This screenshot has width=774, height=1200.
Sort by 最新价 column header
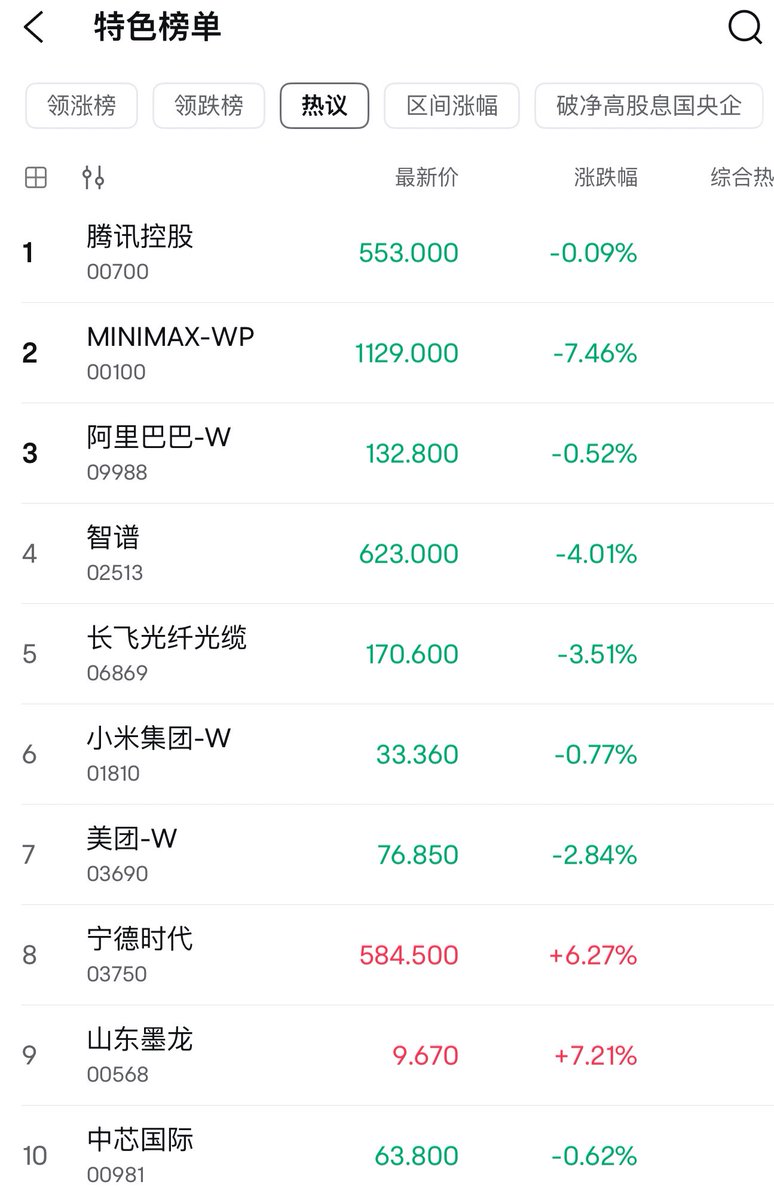[x=426, y=178]
